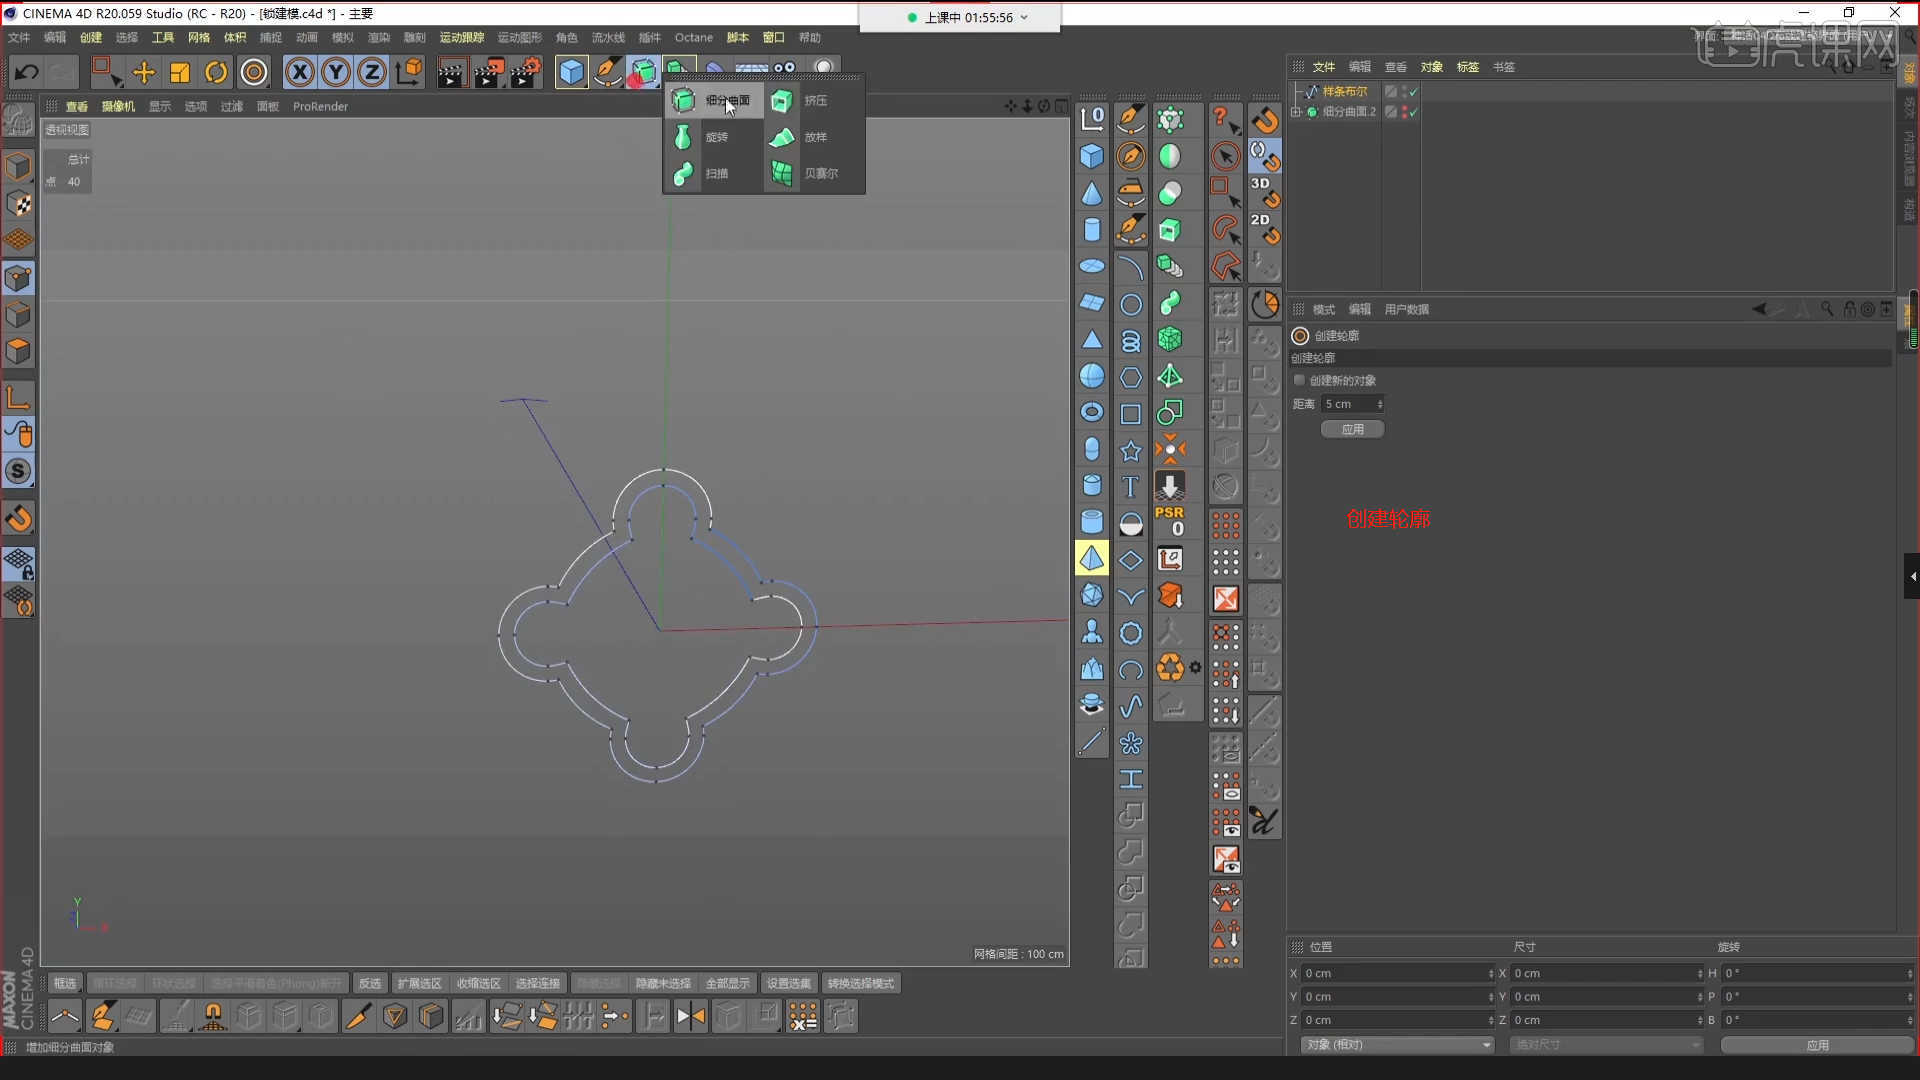
Task: Select the Star spline palette icon
Action: 1131,451
